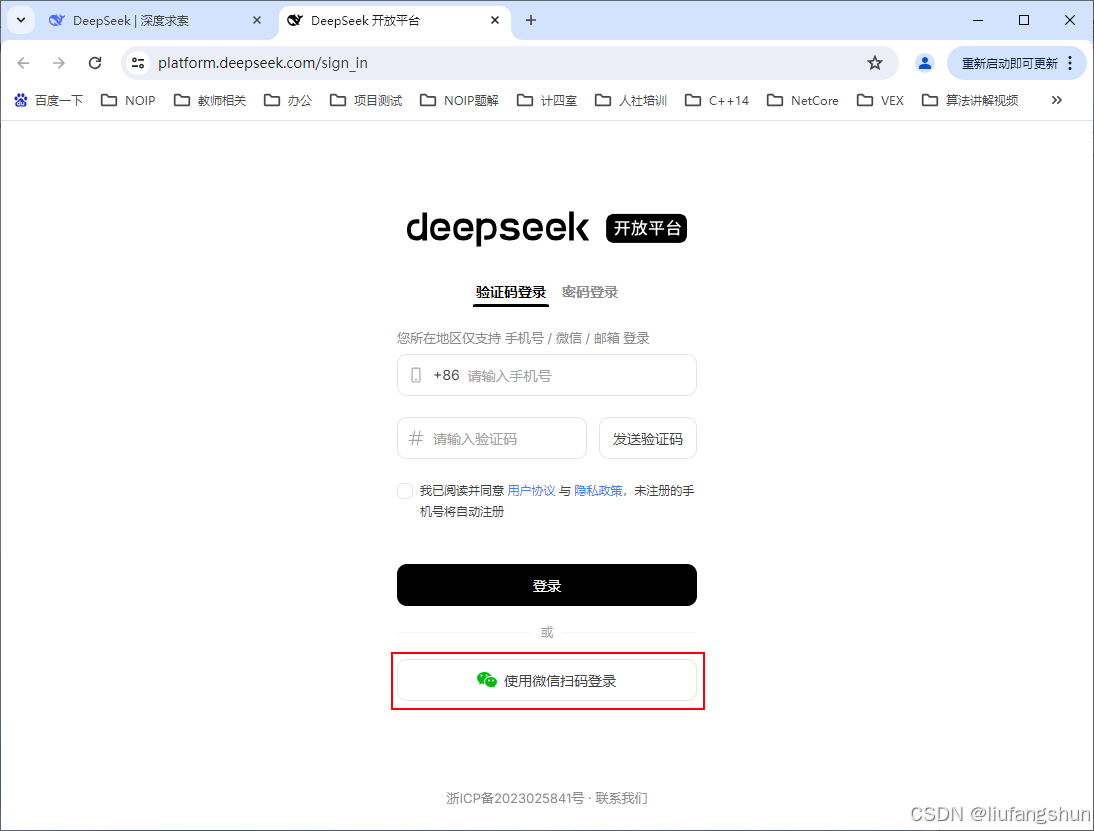Open the 计四室 bookmark folder
This screenshot has height=831, width=1094.
[x=547, y=100]
